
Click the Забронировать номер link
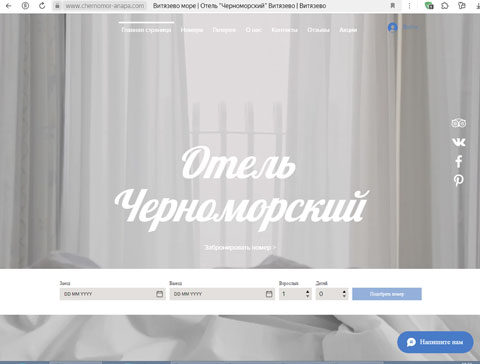point(240,247)
